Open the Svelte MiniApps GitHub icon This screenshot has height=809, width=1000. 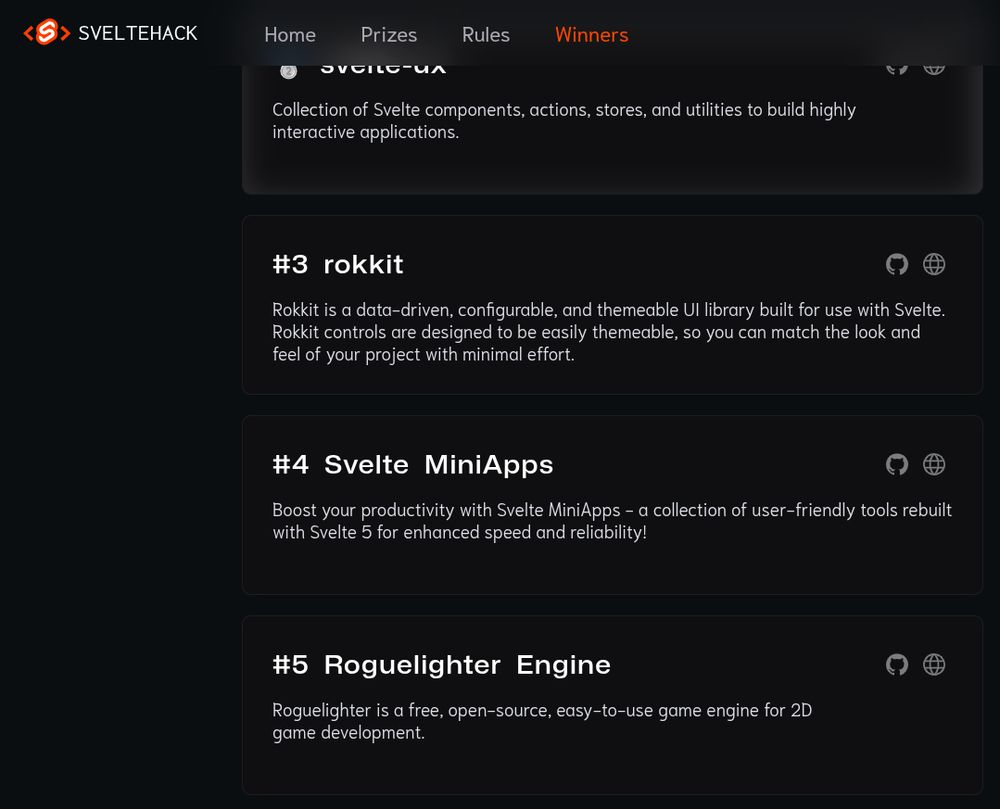tap(897, 464)
